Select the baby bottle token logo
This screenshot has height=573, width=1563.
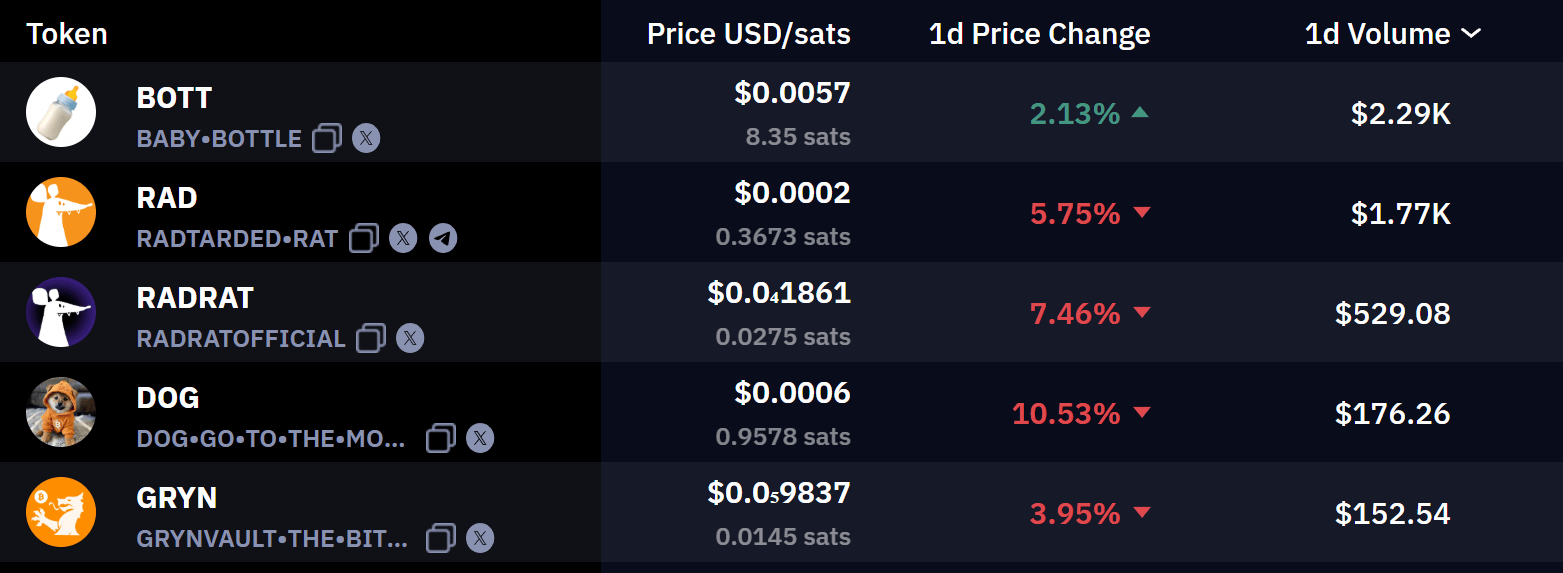click(x=61, y=112)
